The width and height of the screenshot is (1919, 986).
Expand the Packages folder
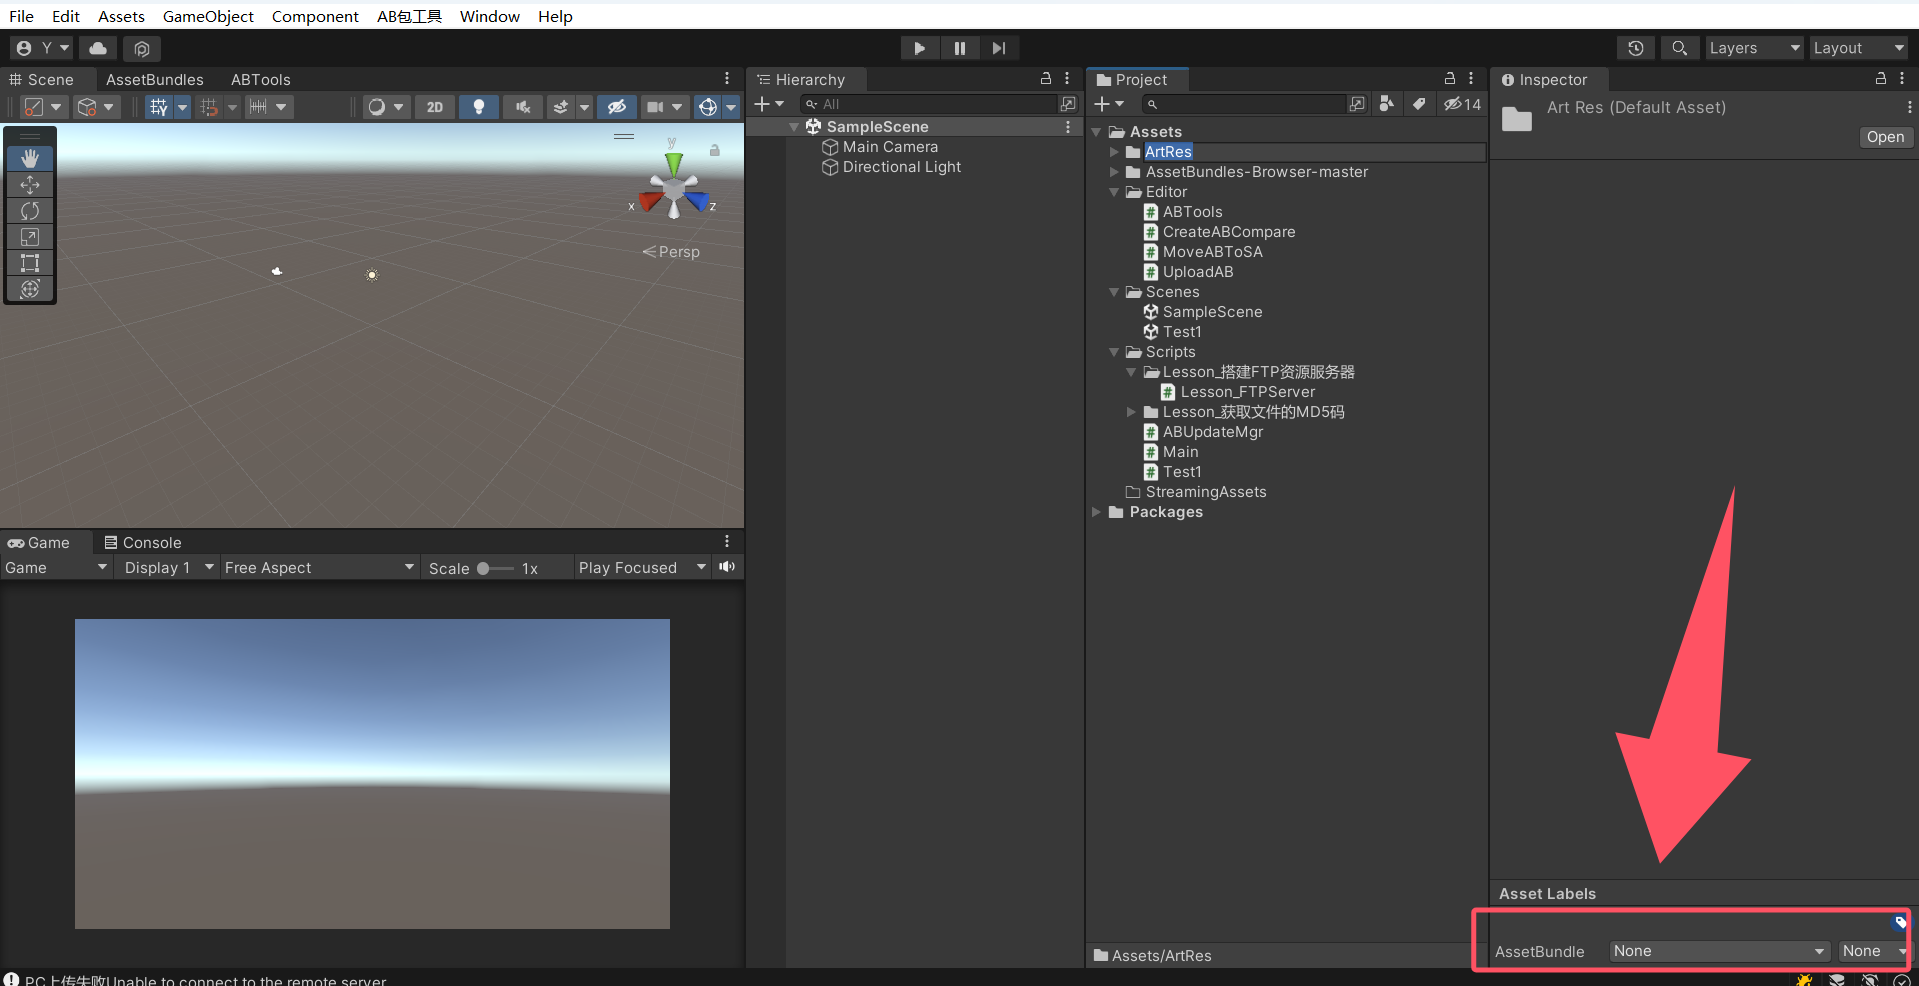(1097, 512)
